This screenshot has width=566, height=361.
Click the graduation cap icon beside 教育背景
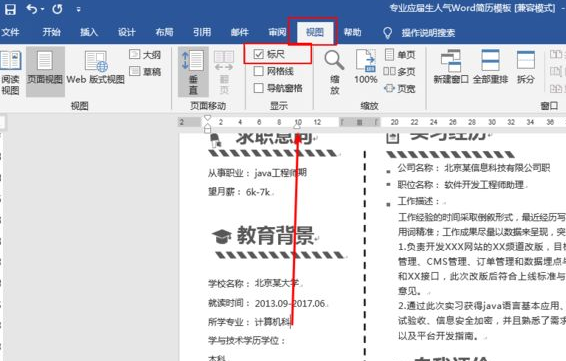coord(221,236)
